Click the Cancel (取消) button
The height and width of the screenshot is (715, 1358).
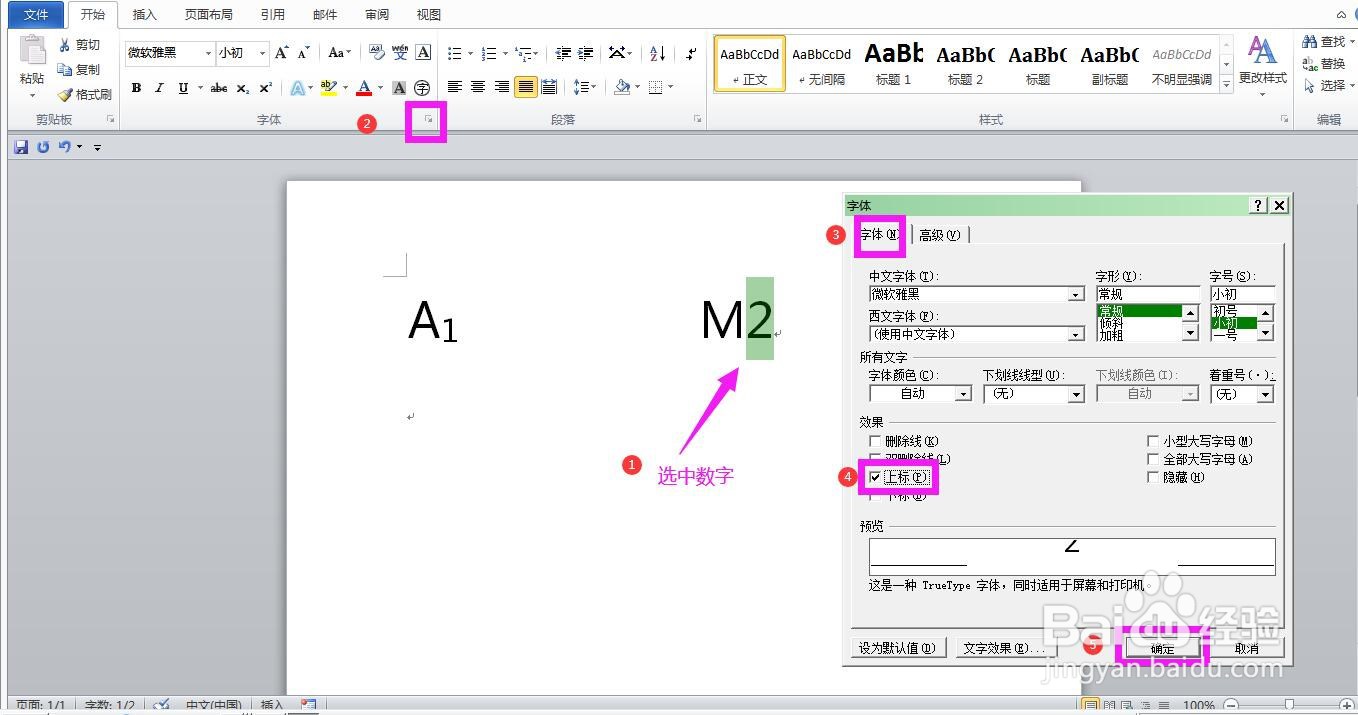[1246, 648]
